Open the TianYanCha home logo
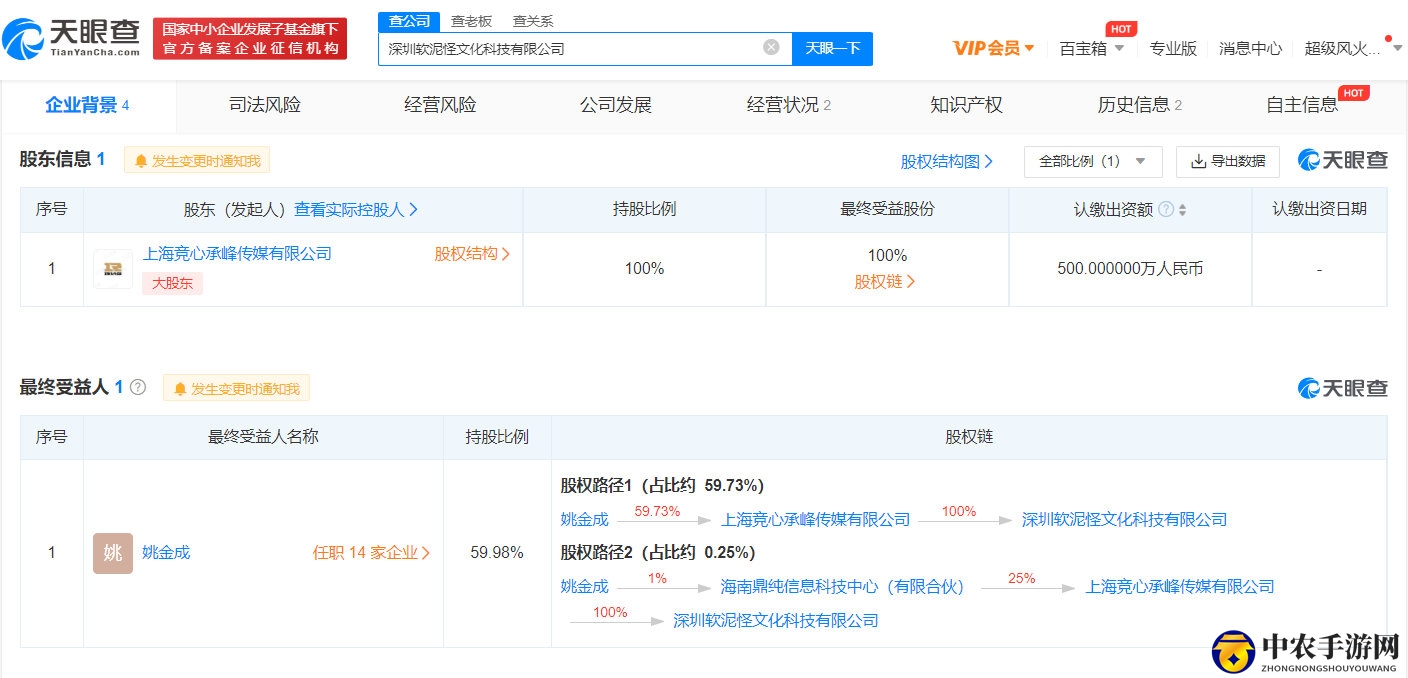The height and width of the screenshot is (678, 1408). click(x=72, y=39)
